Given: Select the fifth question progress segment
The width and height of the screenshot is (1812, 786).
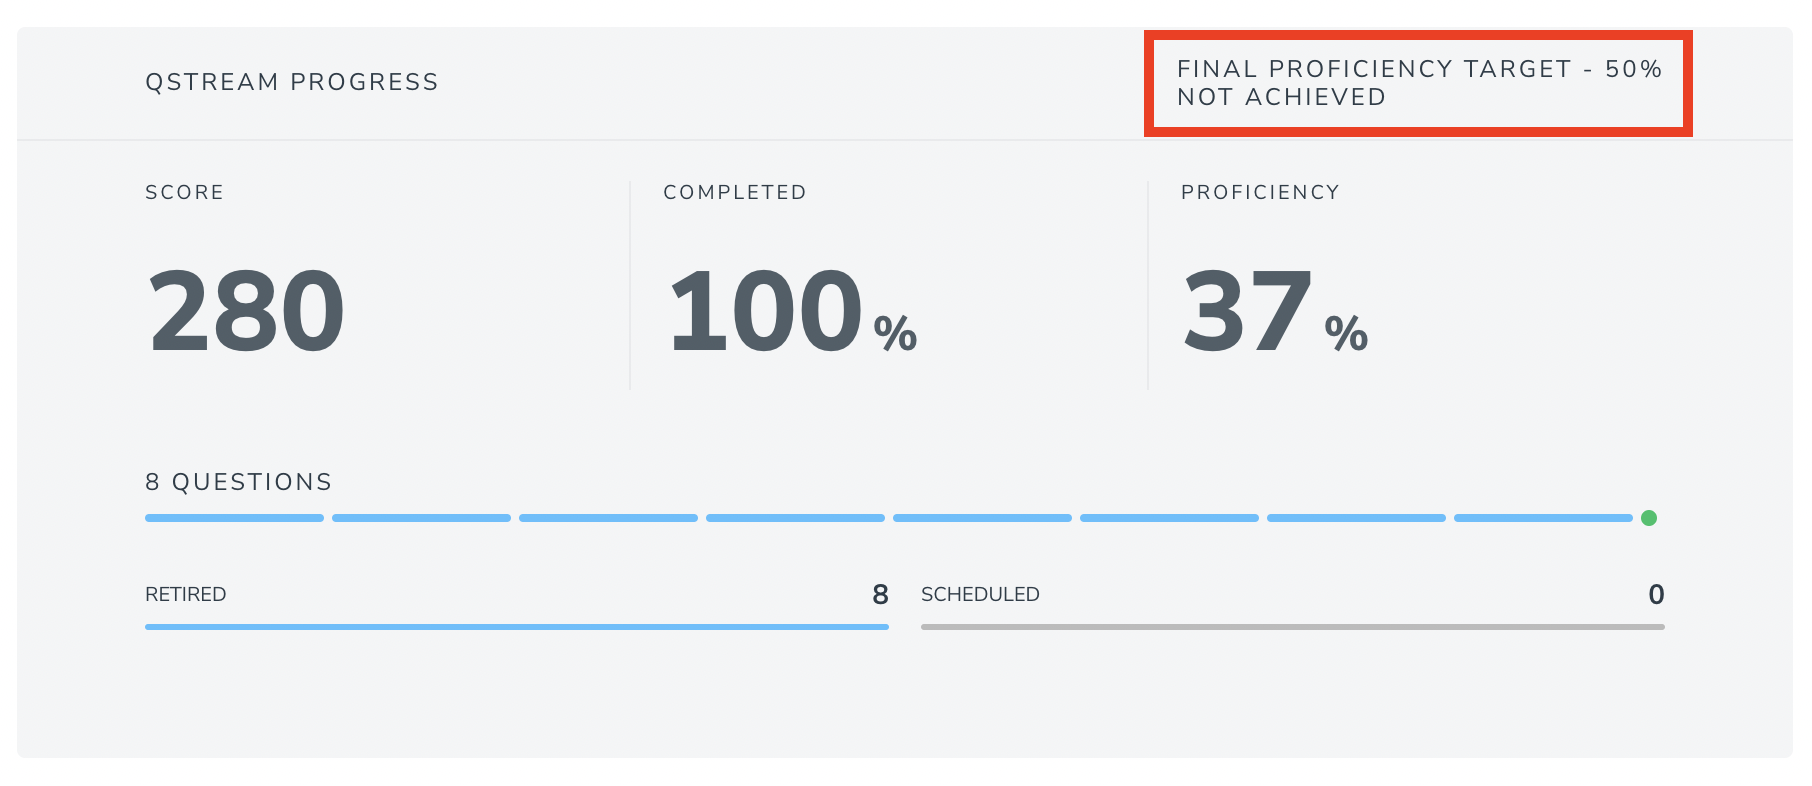Looking at the screenshot, I should pyautogui.click(x=982, y=518).
